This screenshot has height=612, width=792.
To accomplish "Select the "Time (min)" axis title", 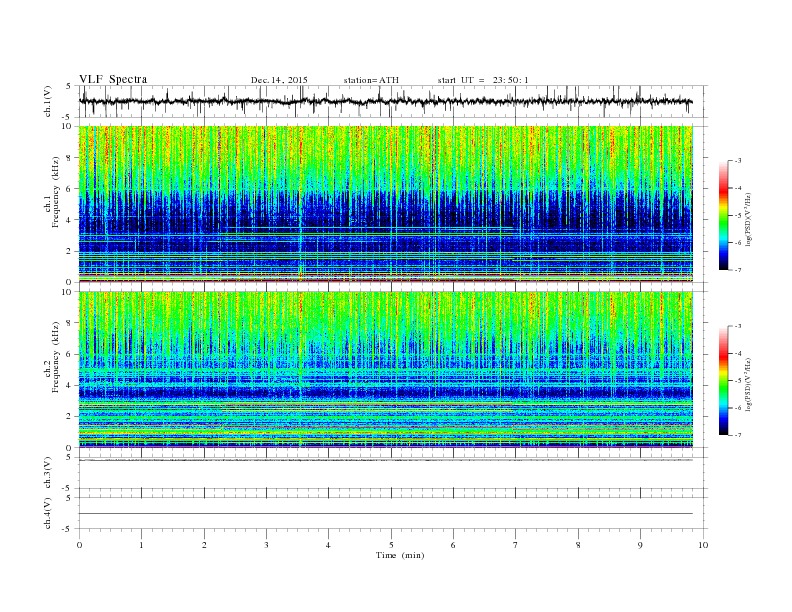I will (400, 555).
